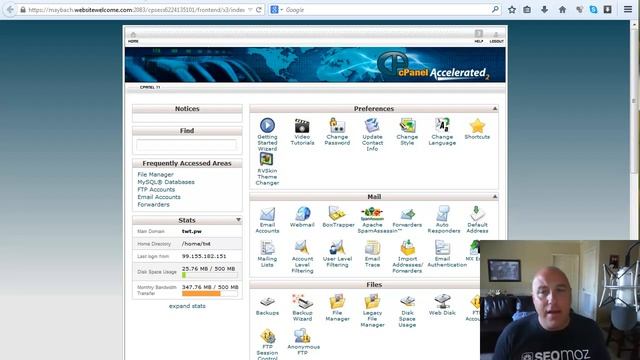Open Email Authentication
Image resolution: width=640 pixels, height=360 pixels.
tap(442, 248)
